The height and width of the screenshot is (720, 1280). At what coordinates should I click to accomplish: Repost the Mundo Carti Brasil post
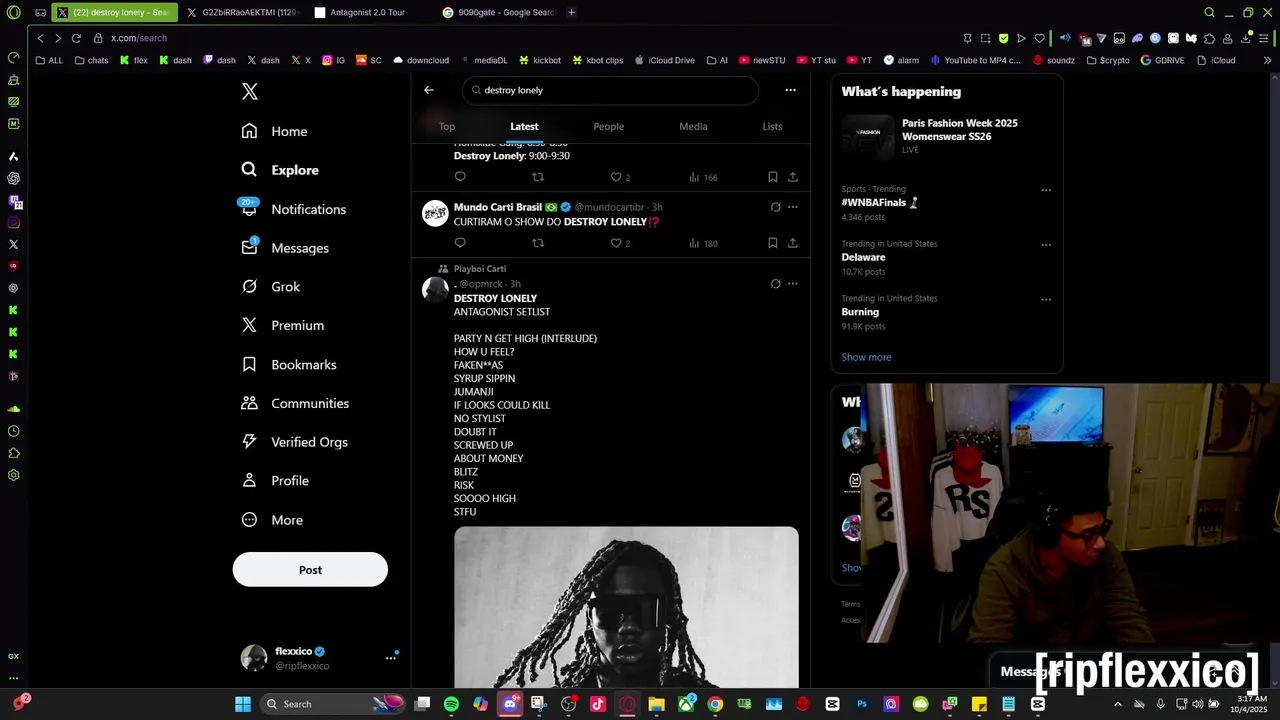click(538, 243)
